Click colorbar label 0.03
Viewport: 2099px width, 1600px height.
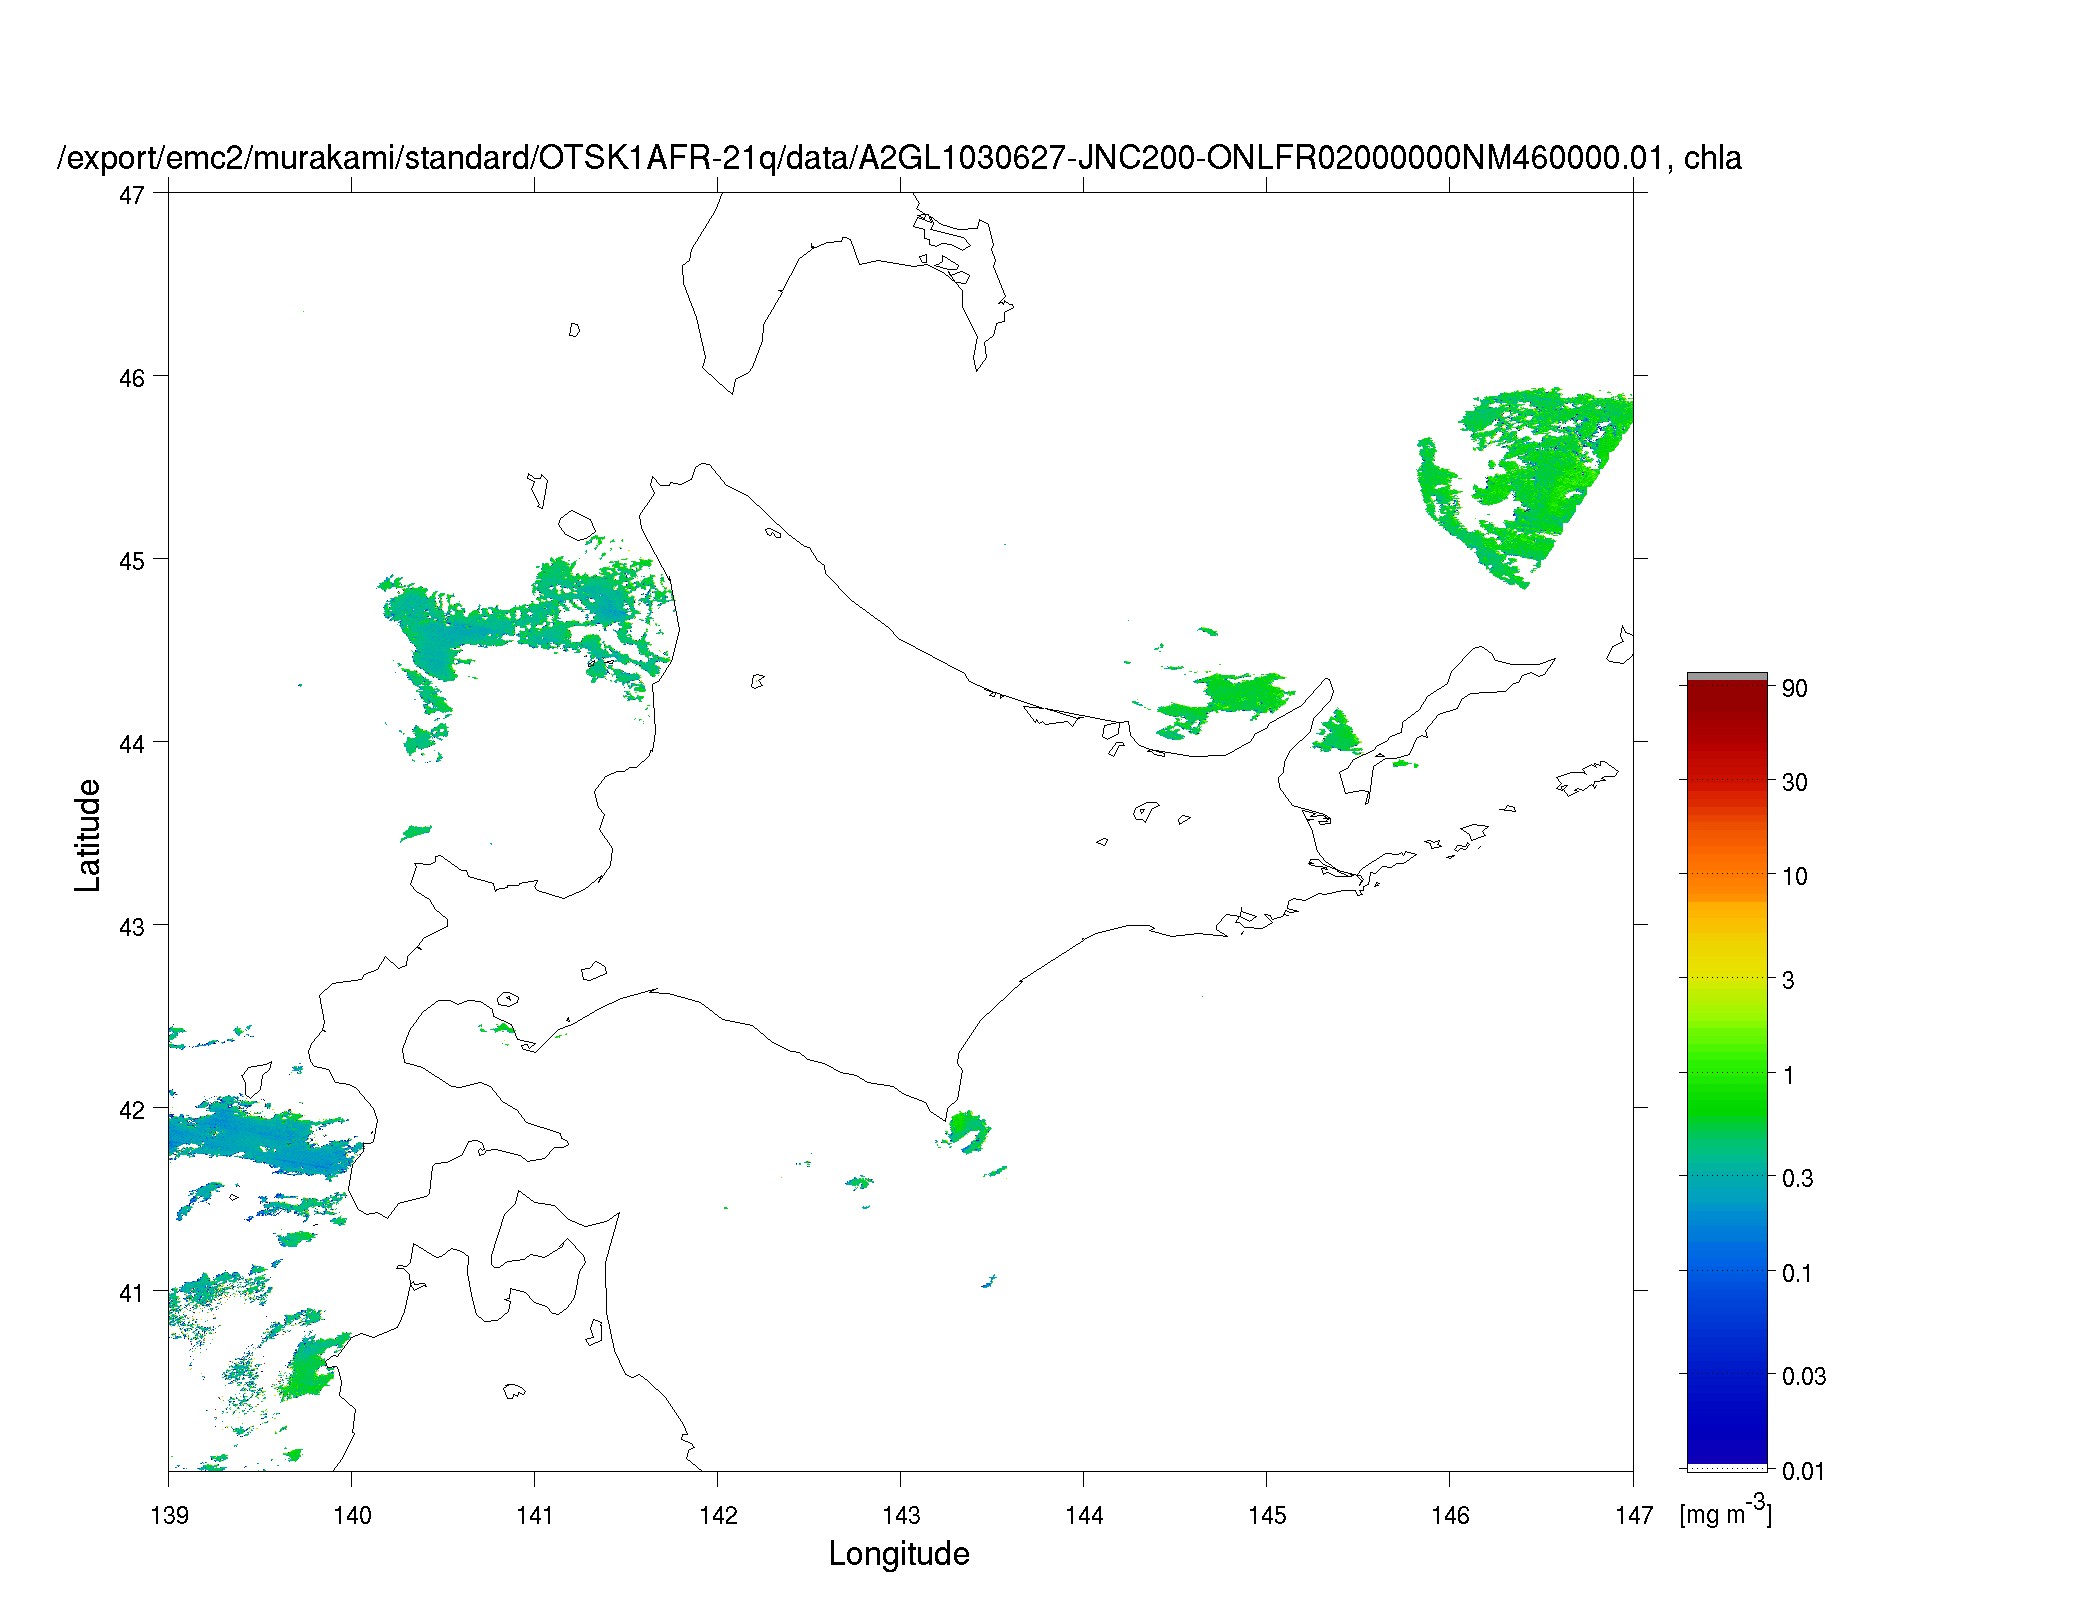coord(1803,1376)
